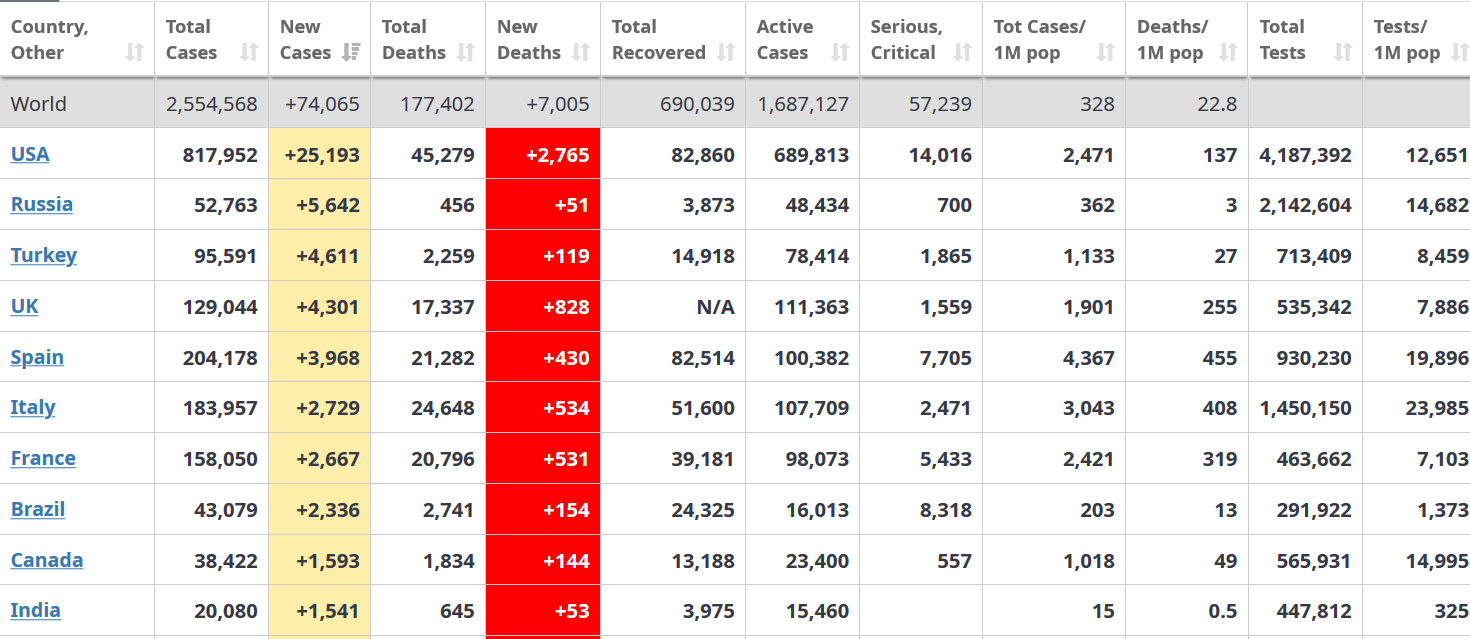Sort by Total Deaths arrows icon
This screenshot has height=639, width=1470.
pyautogui.click(x=465, y=52)
